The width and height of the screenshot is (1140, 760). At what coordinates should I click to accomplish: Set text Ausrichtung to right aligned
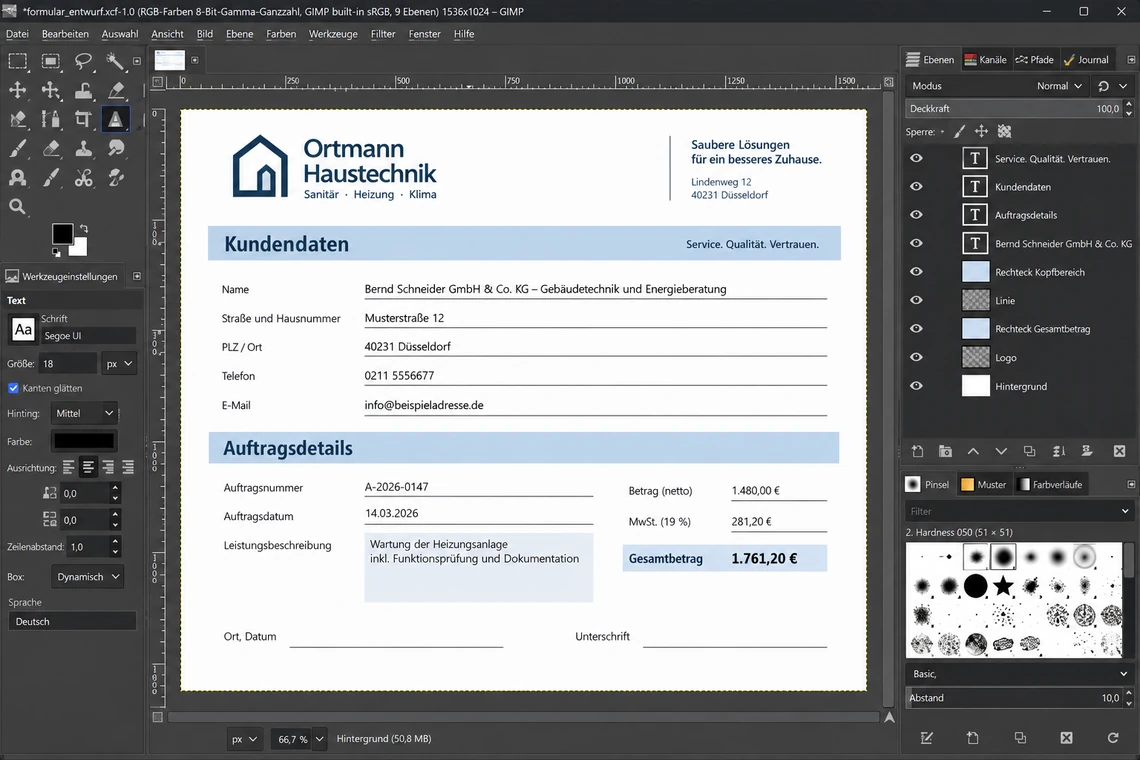108,468
